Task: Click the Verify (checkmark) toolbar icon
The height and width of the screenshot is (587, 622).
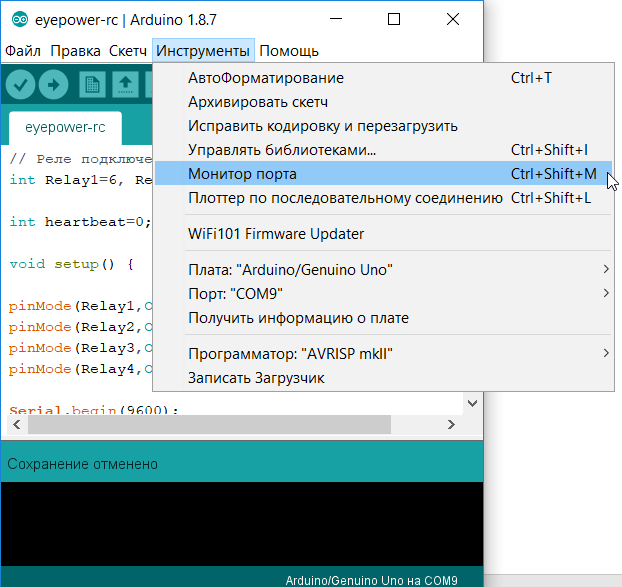Action: pyautogui.click(x=20, y=84)
